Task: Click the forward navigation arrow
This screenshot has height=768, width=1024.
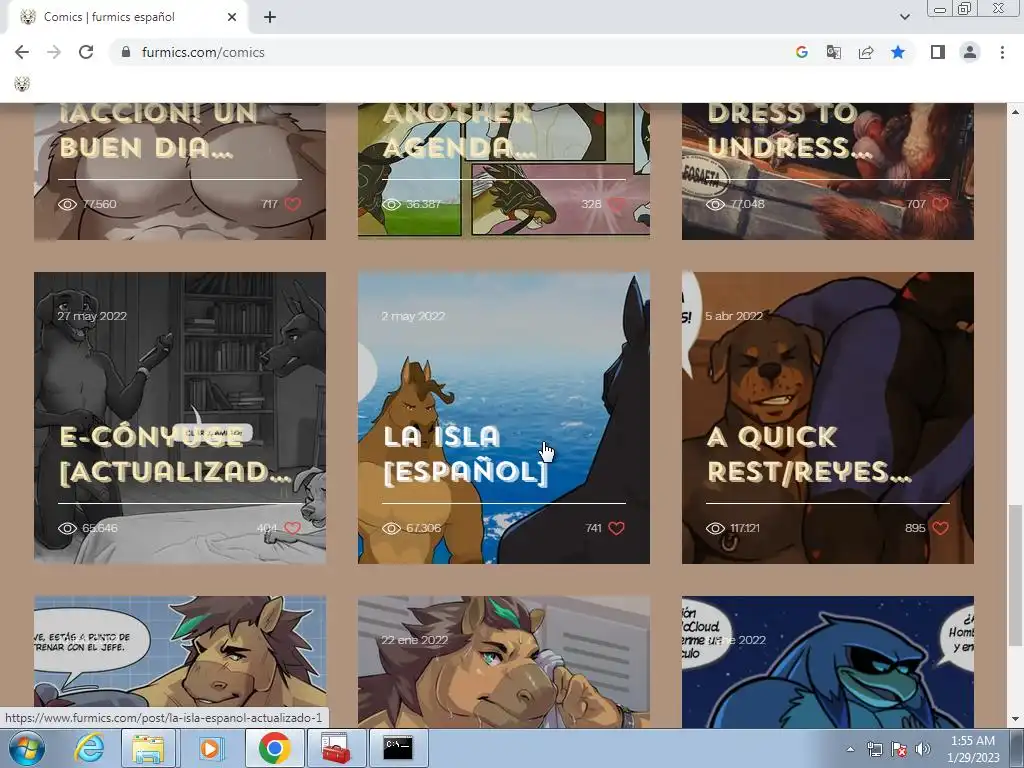Action: coord(54,52)
